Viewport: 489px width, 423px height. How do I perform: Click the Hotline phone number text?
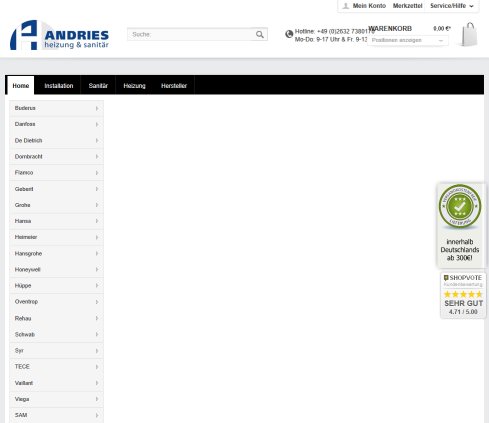pos(334,31)
